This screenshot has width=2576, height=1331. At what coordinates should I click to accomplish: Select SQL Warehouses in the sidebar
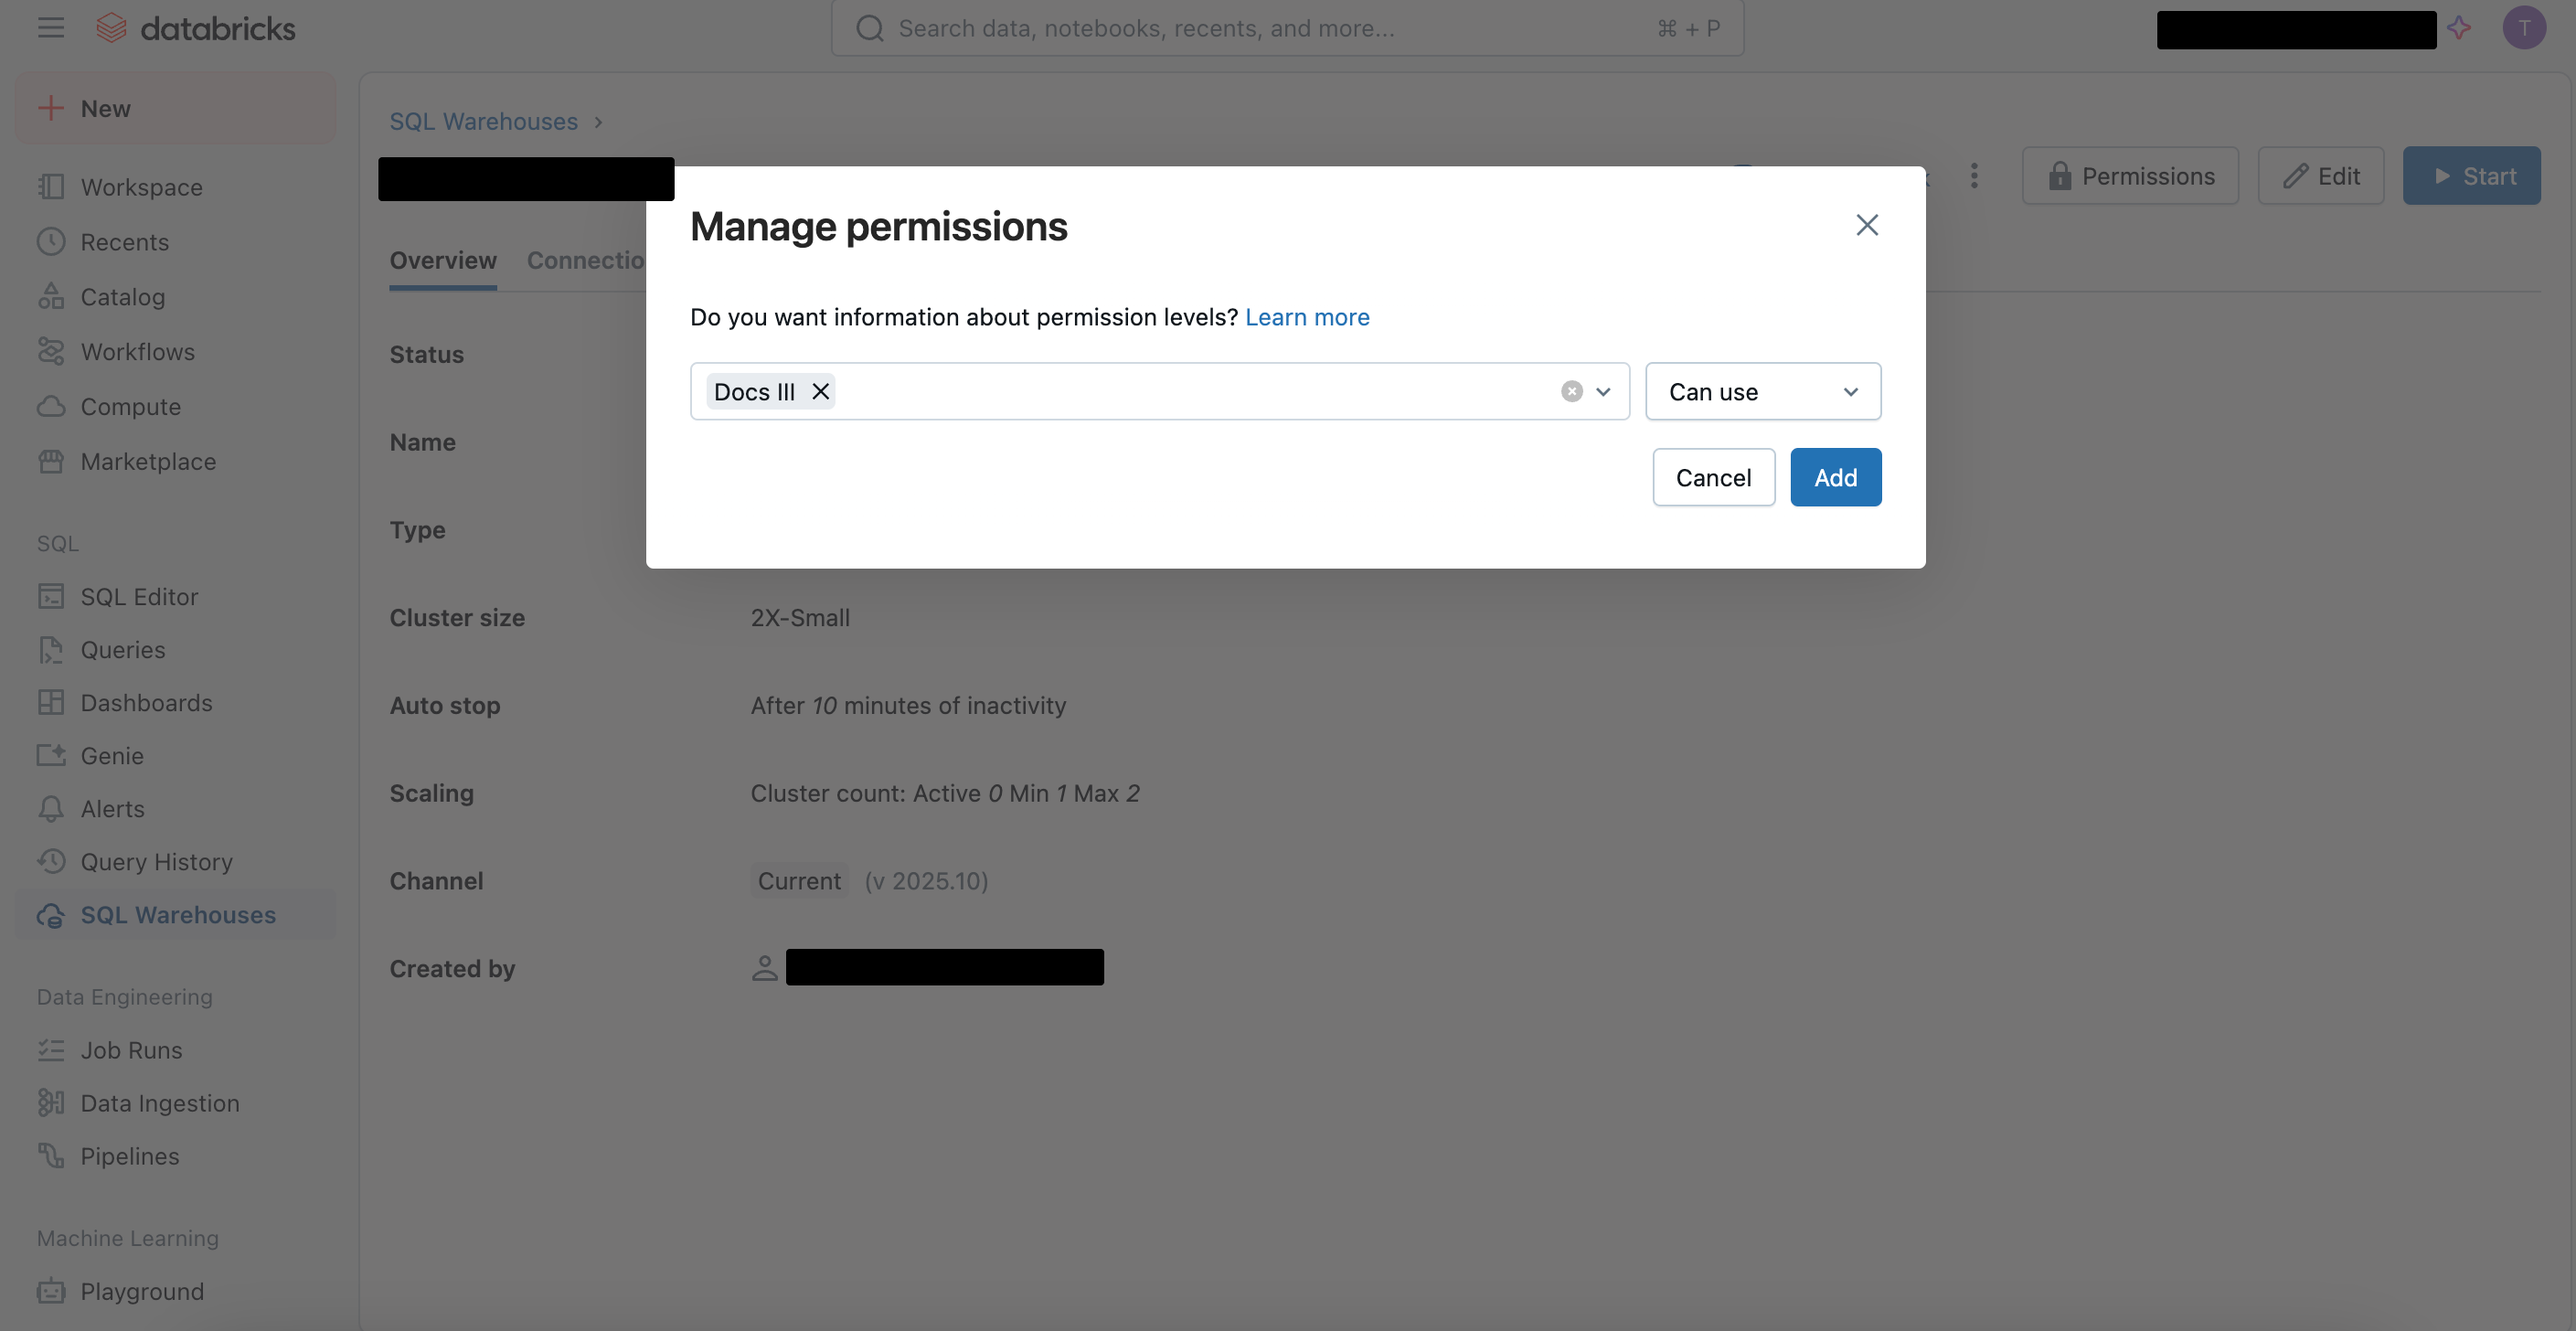(175, 915)
